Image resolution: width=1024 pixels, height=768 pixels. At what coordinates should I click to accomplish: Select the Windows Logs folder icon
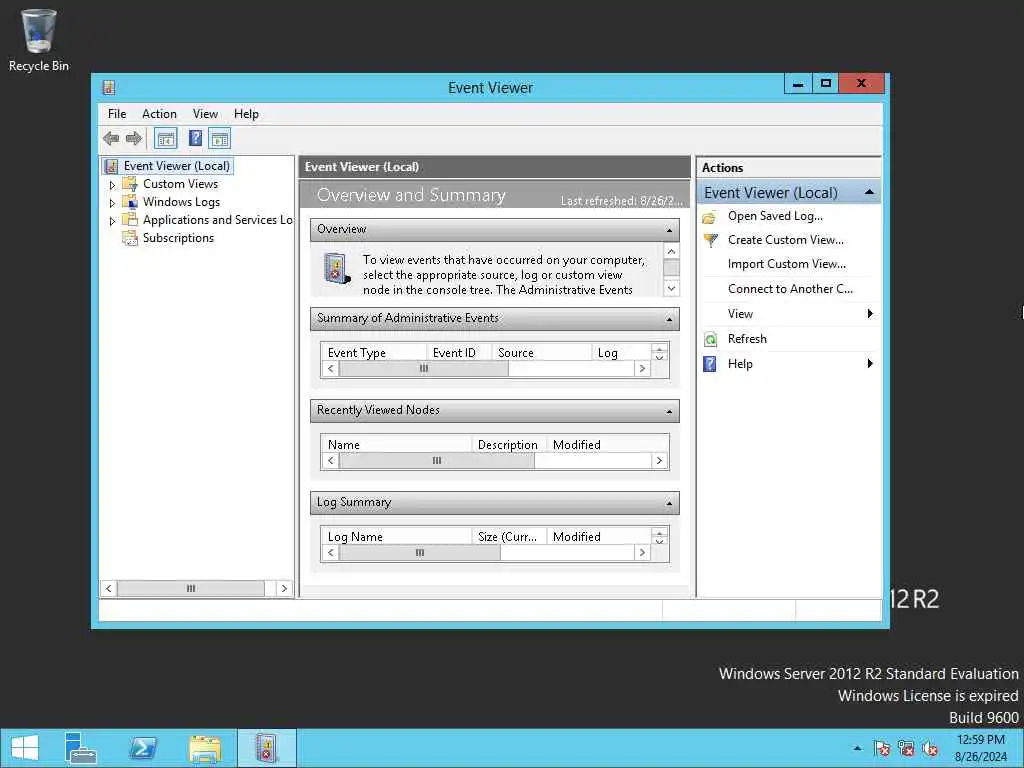click(130, 202)
